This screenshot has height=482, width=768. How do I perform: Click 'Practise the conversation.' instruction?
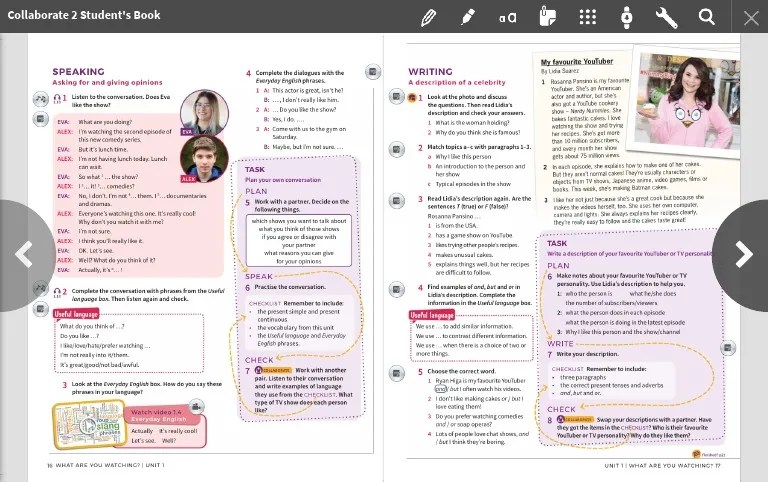290,287
